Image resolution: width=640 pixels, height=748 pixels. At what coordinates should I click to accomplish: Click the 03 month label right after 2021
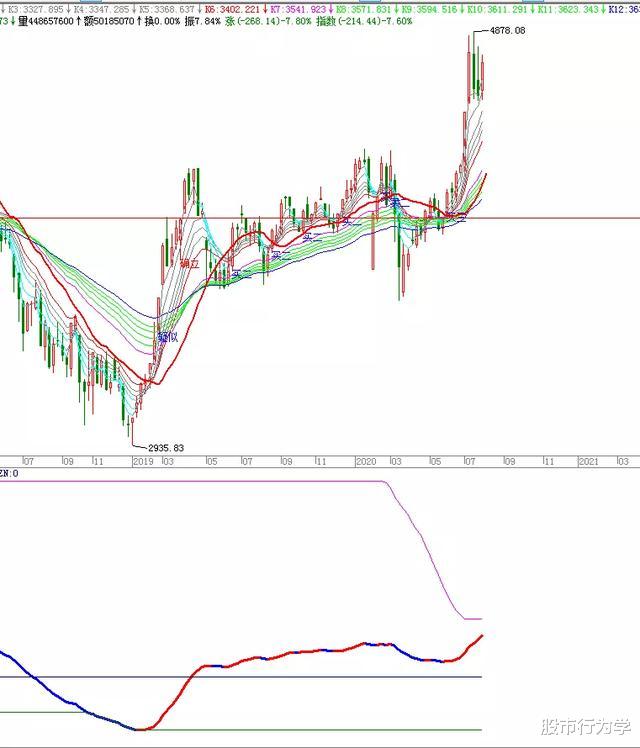623,461
